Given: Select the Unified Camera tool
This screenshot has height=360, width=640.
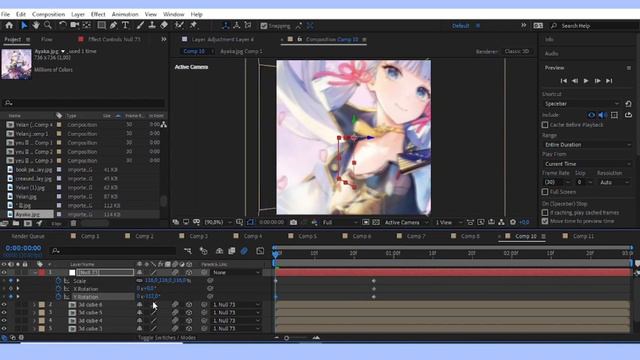Looking at the screenshot, I should [x=74, y=25].
